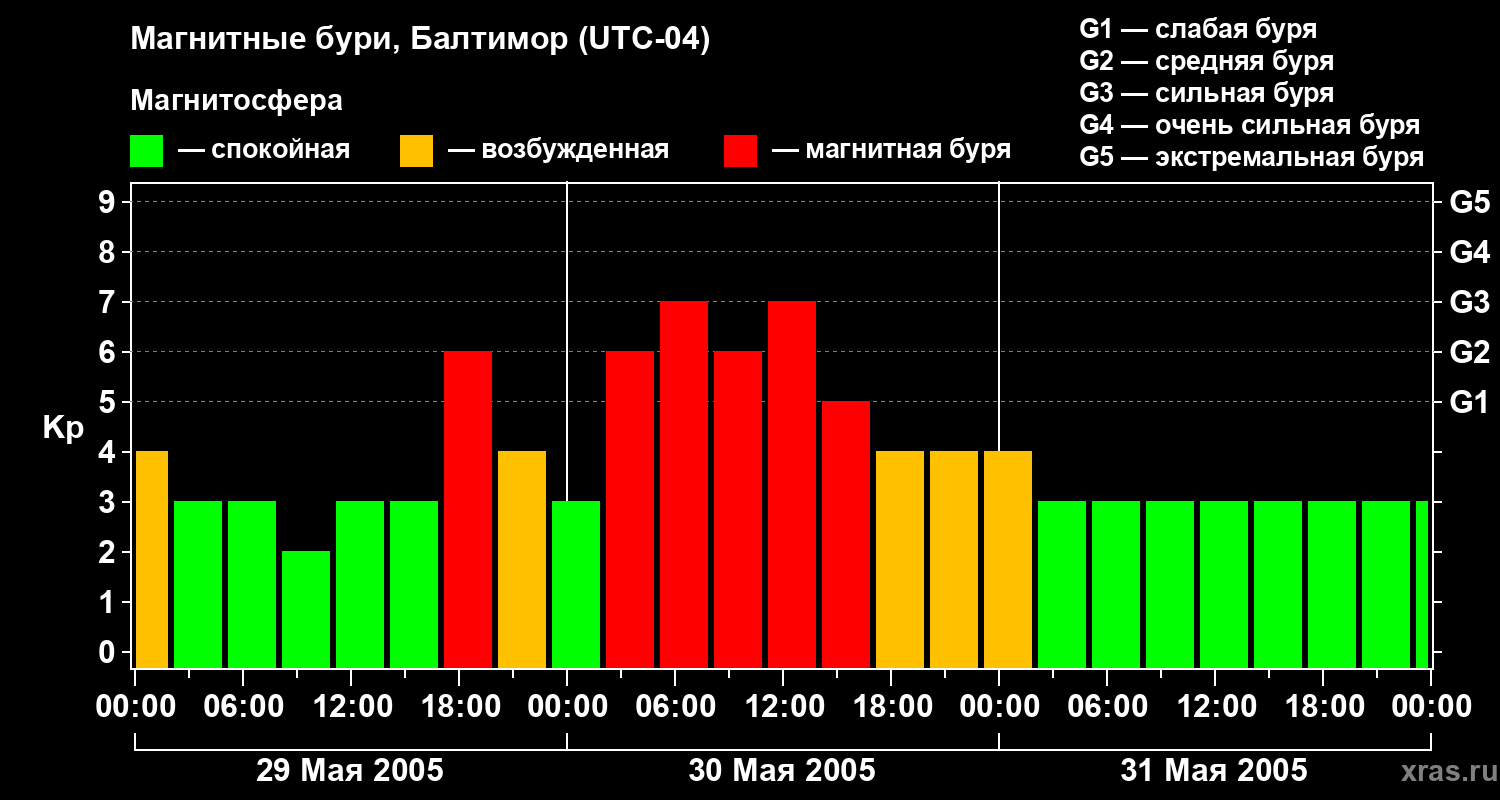The width and height of the screenshot is (1500, 800).
Task: Click the '— возбужденная' legend label
Action: tap(558, 150)
